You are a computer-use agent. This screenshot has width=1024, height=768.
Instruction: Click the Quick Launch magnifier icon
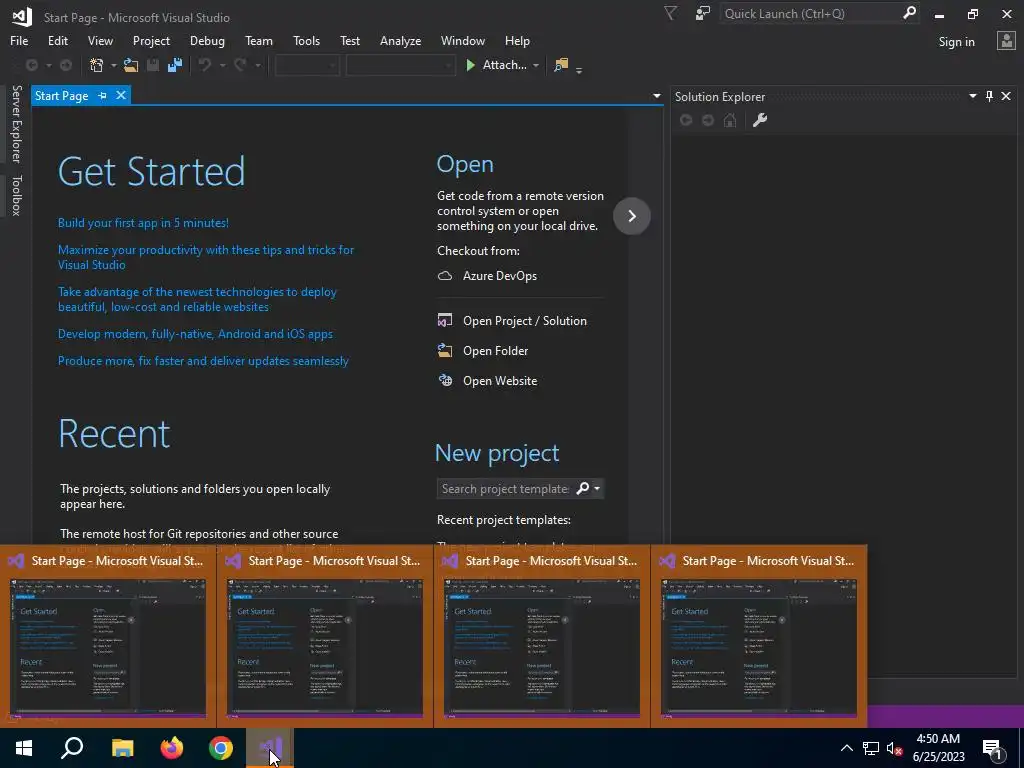coord(910,13)
